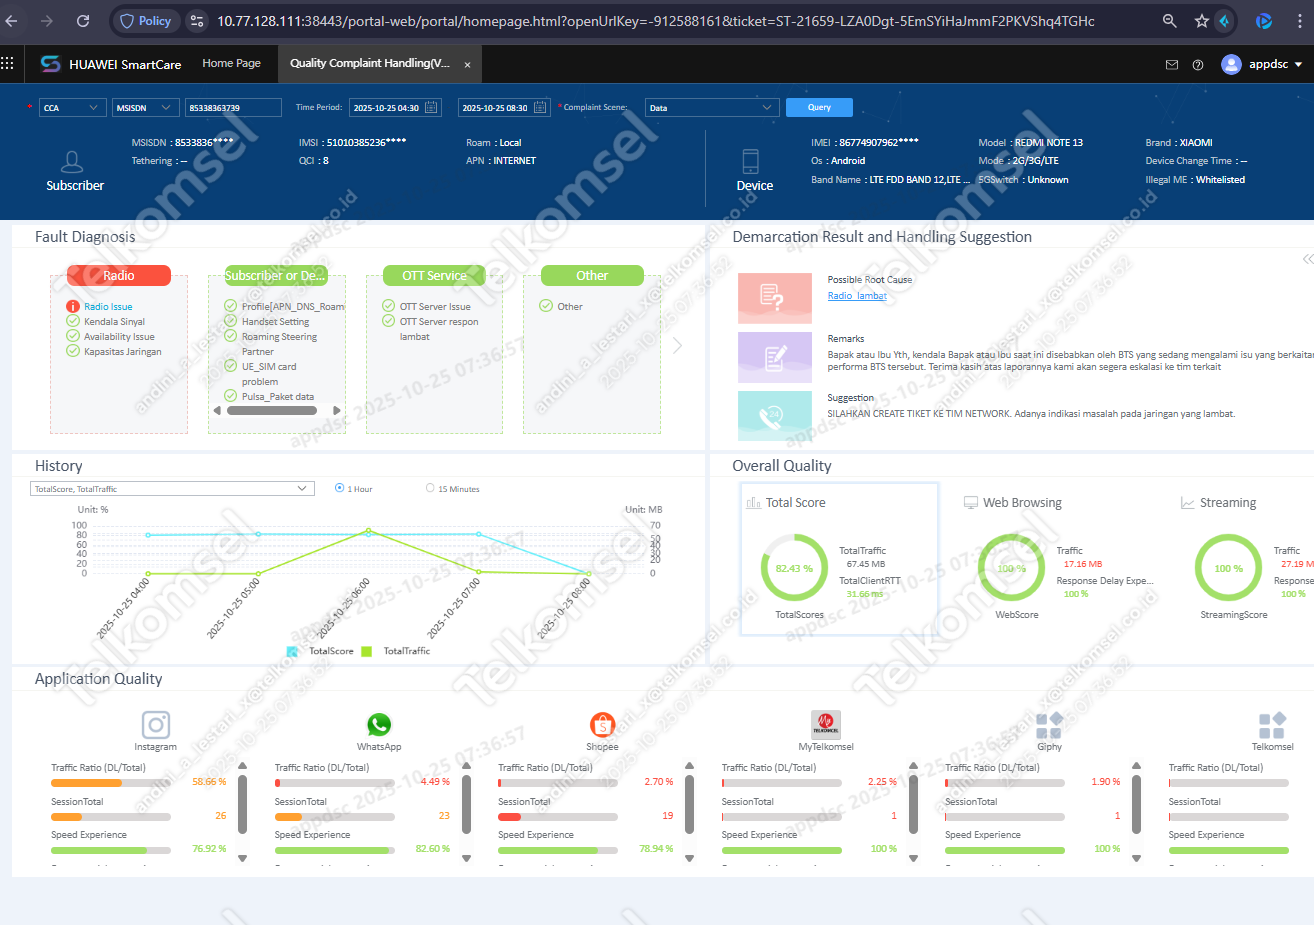Click the Kapasitas Jaringan check status
This screenshot has height=925, width=1314.
[73, 351]
